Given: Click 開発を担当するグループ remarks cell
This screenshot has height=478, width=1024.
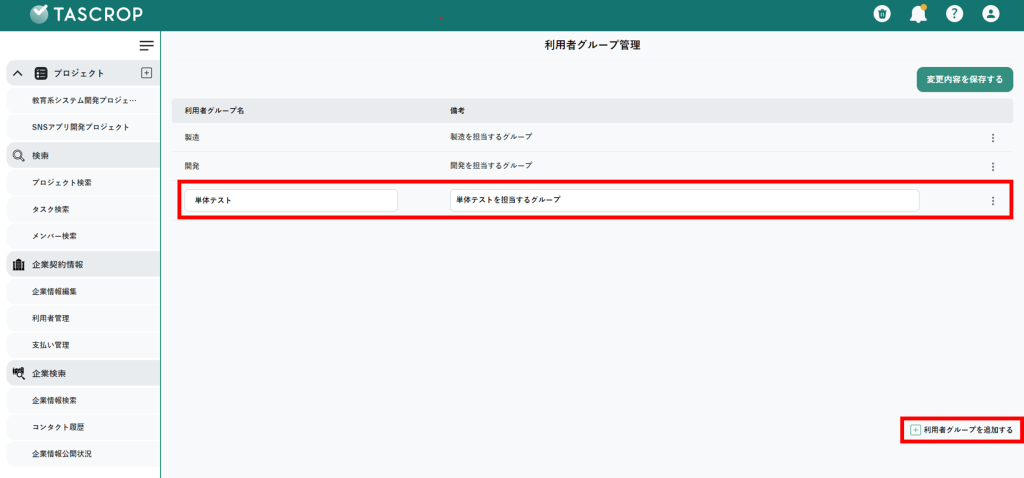Looking at the screenshot, I should coord(491,166).
